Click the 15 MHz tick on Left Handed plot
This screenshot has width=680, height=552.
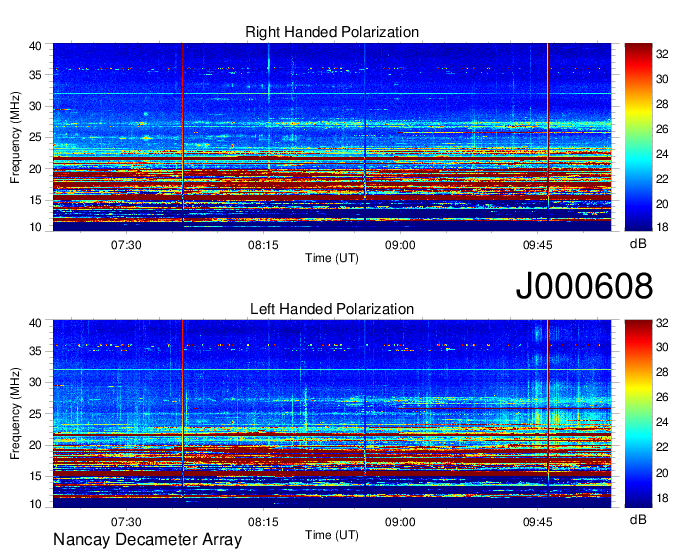[35, 477]
